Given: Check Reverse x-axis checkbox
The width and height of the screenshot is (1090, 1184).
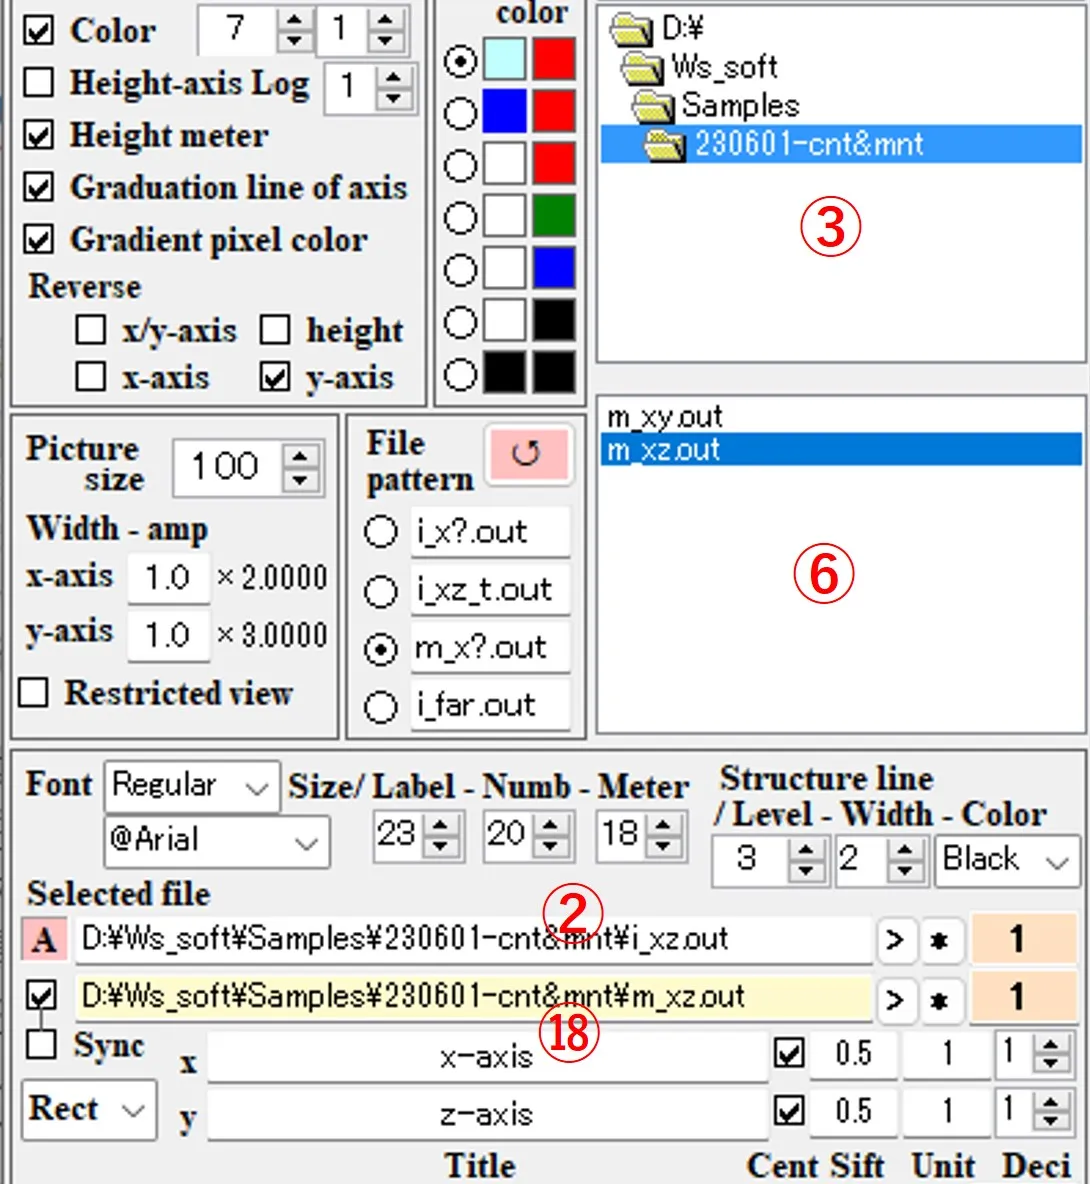Looking at the screenshot, I should (91, 376).
